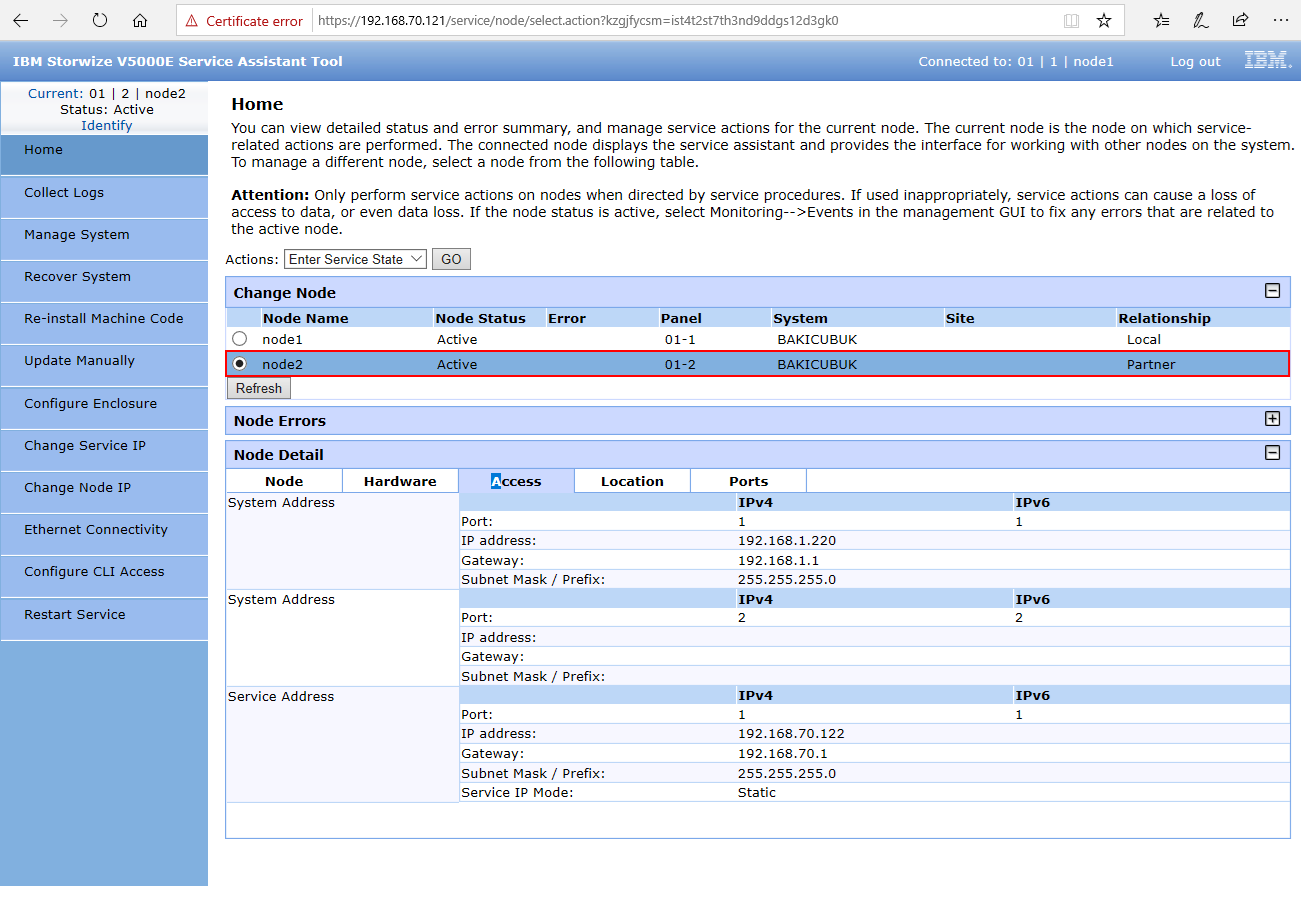Collapse the Node Detail section
Viewport: 1301px width, 900px height.
coord(1273,453)
